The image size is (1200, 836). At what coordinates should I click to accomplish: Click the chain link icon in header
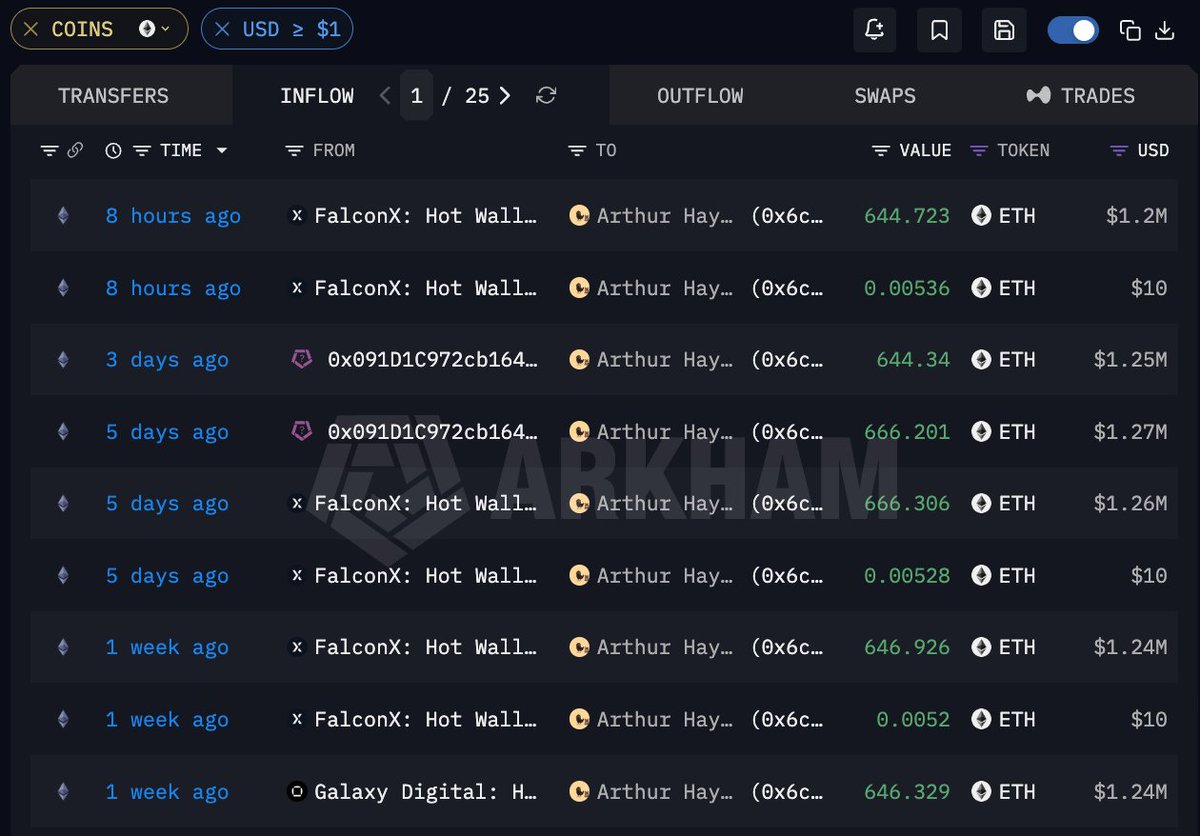[75, 151]
